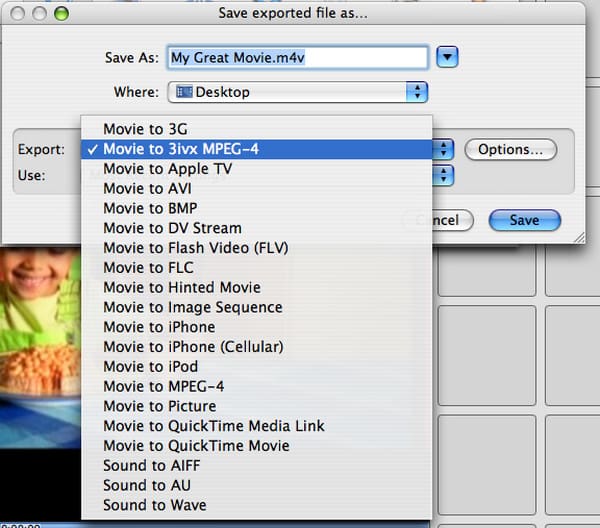Select Movie to 3G export option
600x528 pixels.
pos(145,129)
